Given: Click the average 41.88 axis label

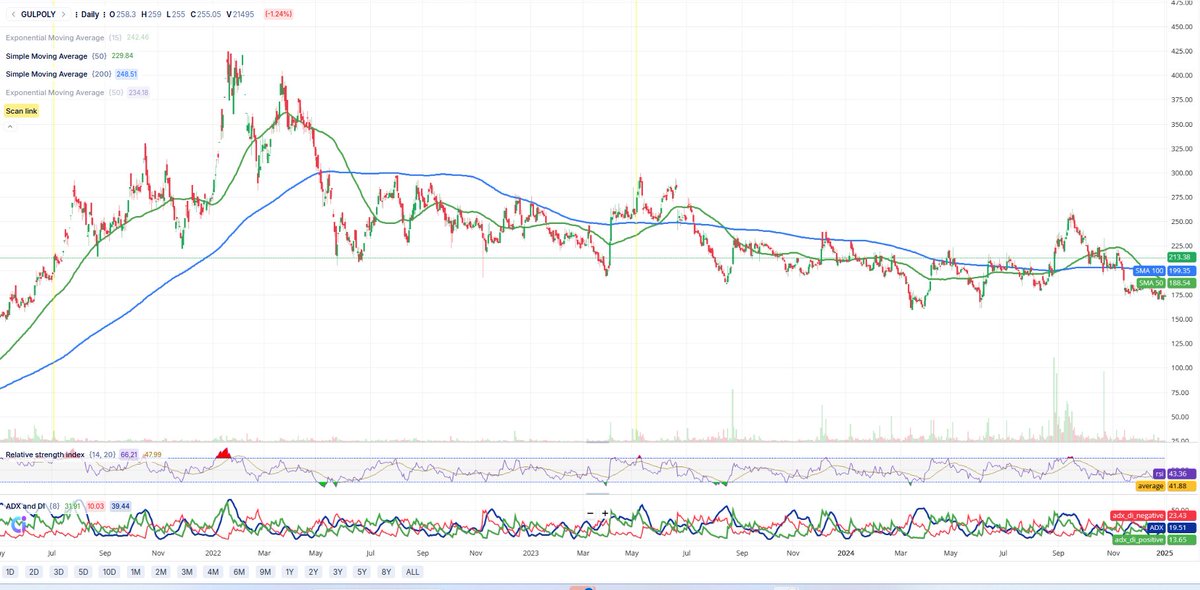Looking at the screenshot, I should click(1167, 485).
